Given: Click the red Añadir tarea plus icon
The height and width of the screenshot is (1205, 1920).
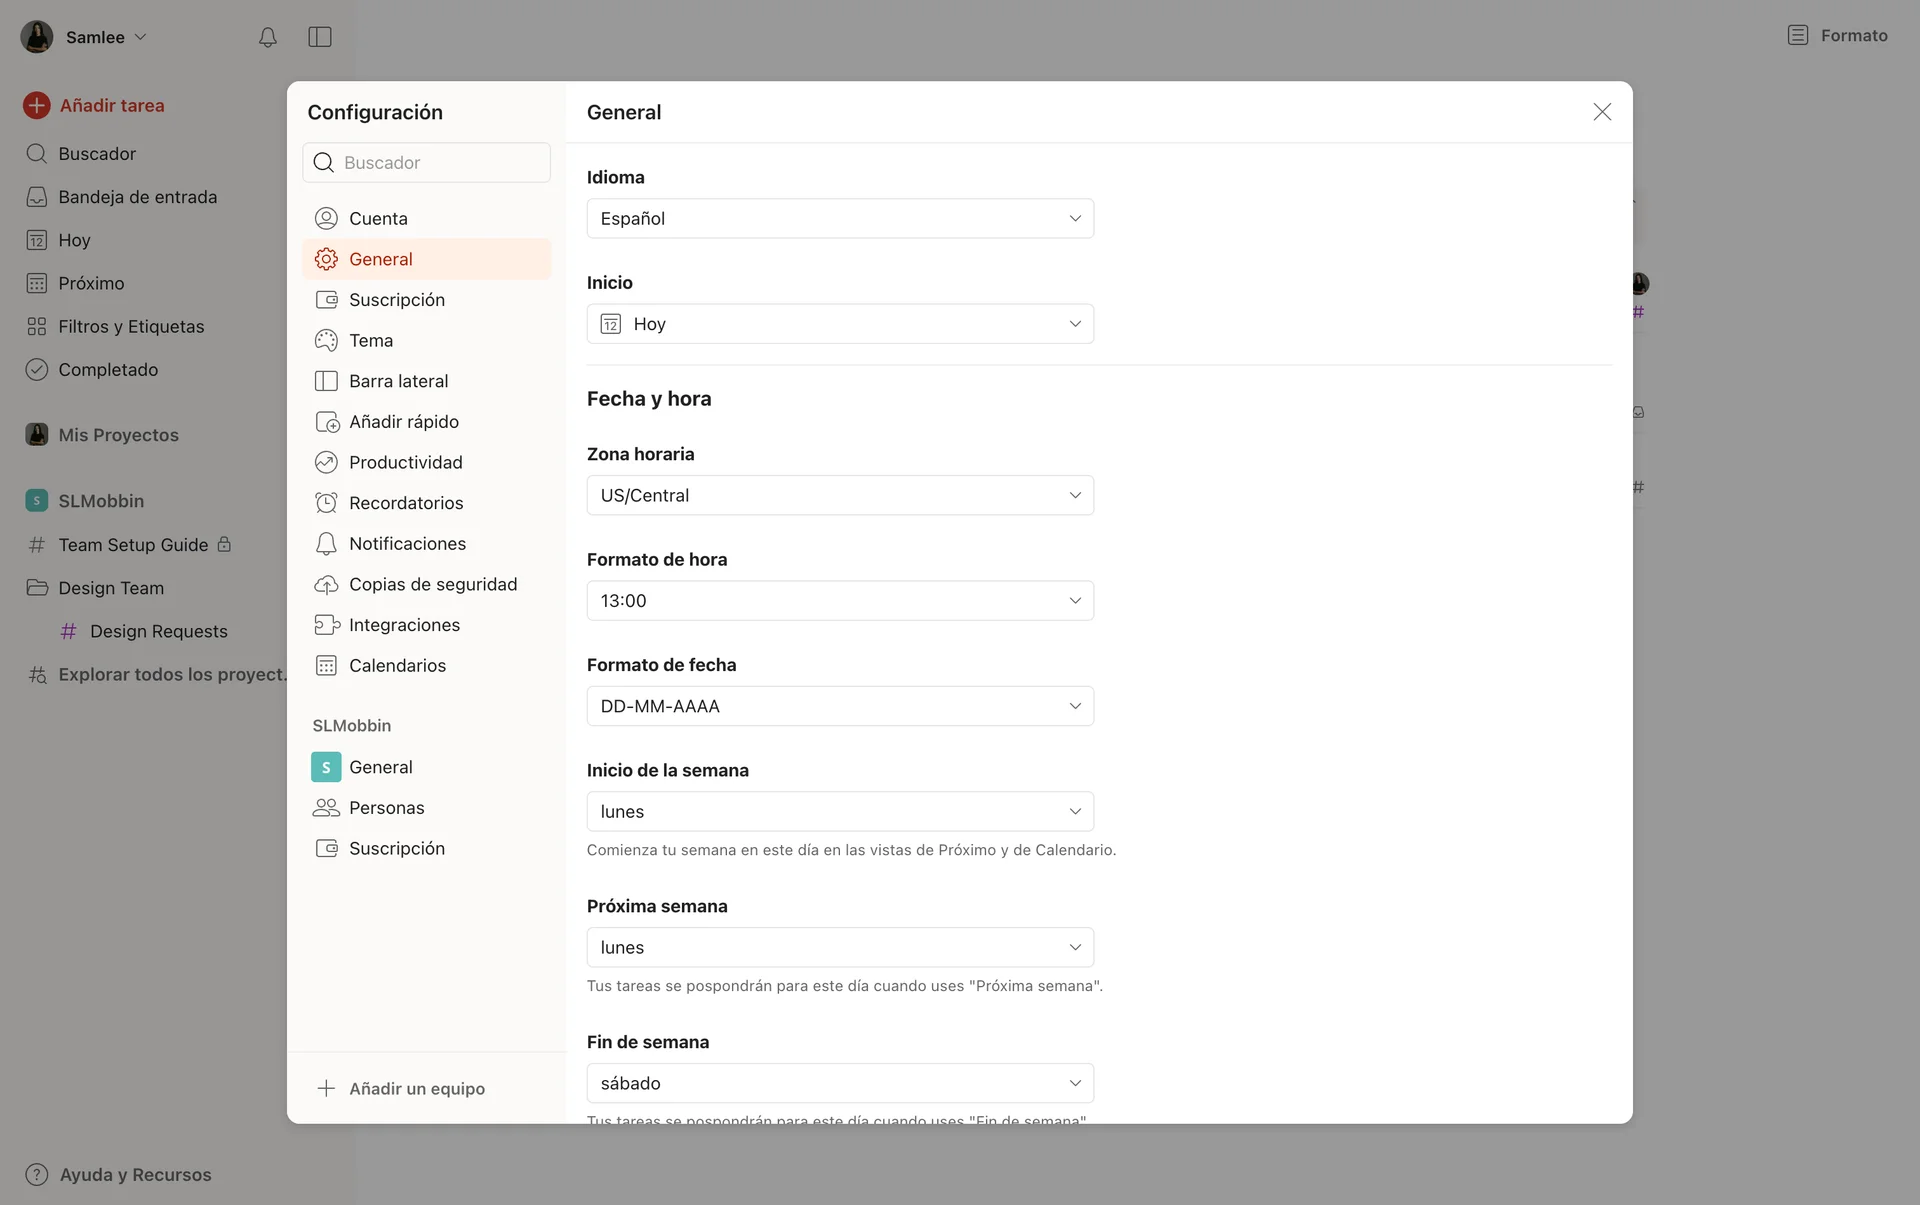Looking at the screenshot, I should coord(37,105).
